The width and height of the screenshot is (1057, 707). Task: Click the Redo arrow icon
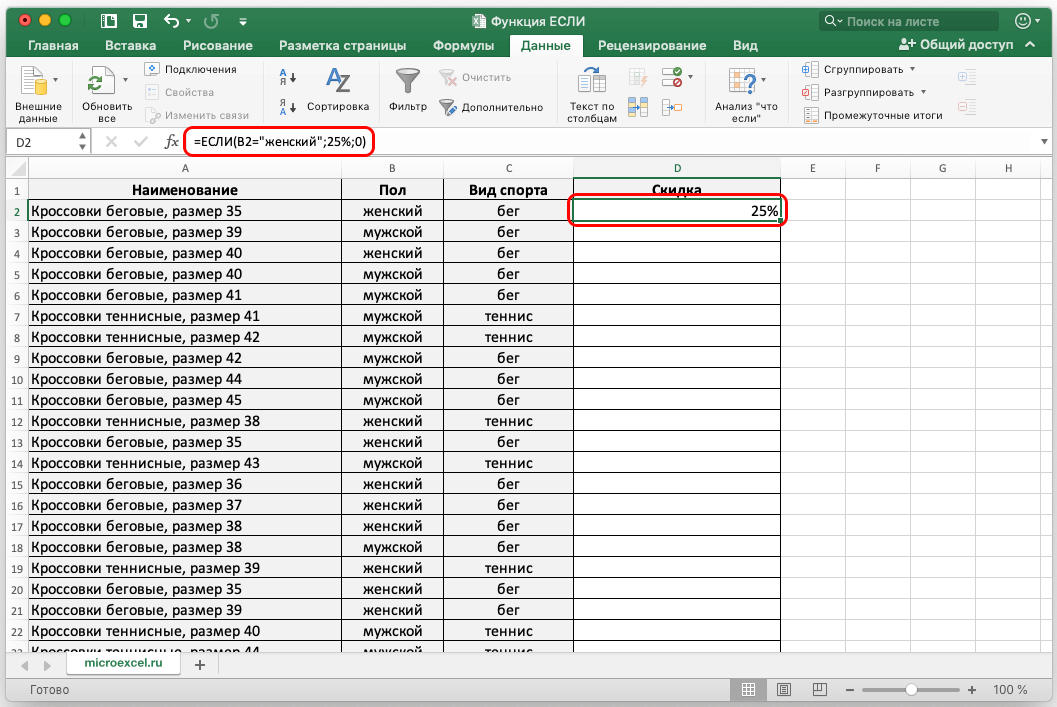211,21
